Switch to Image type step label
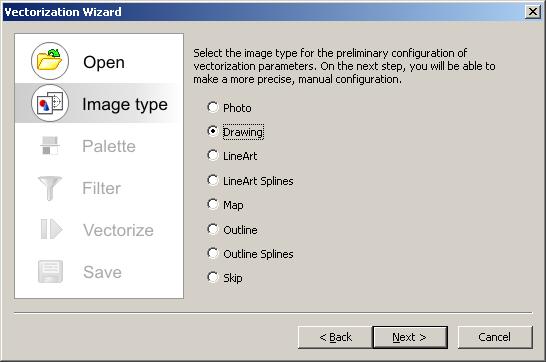546x362 pixels. tap(125, 104)
